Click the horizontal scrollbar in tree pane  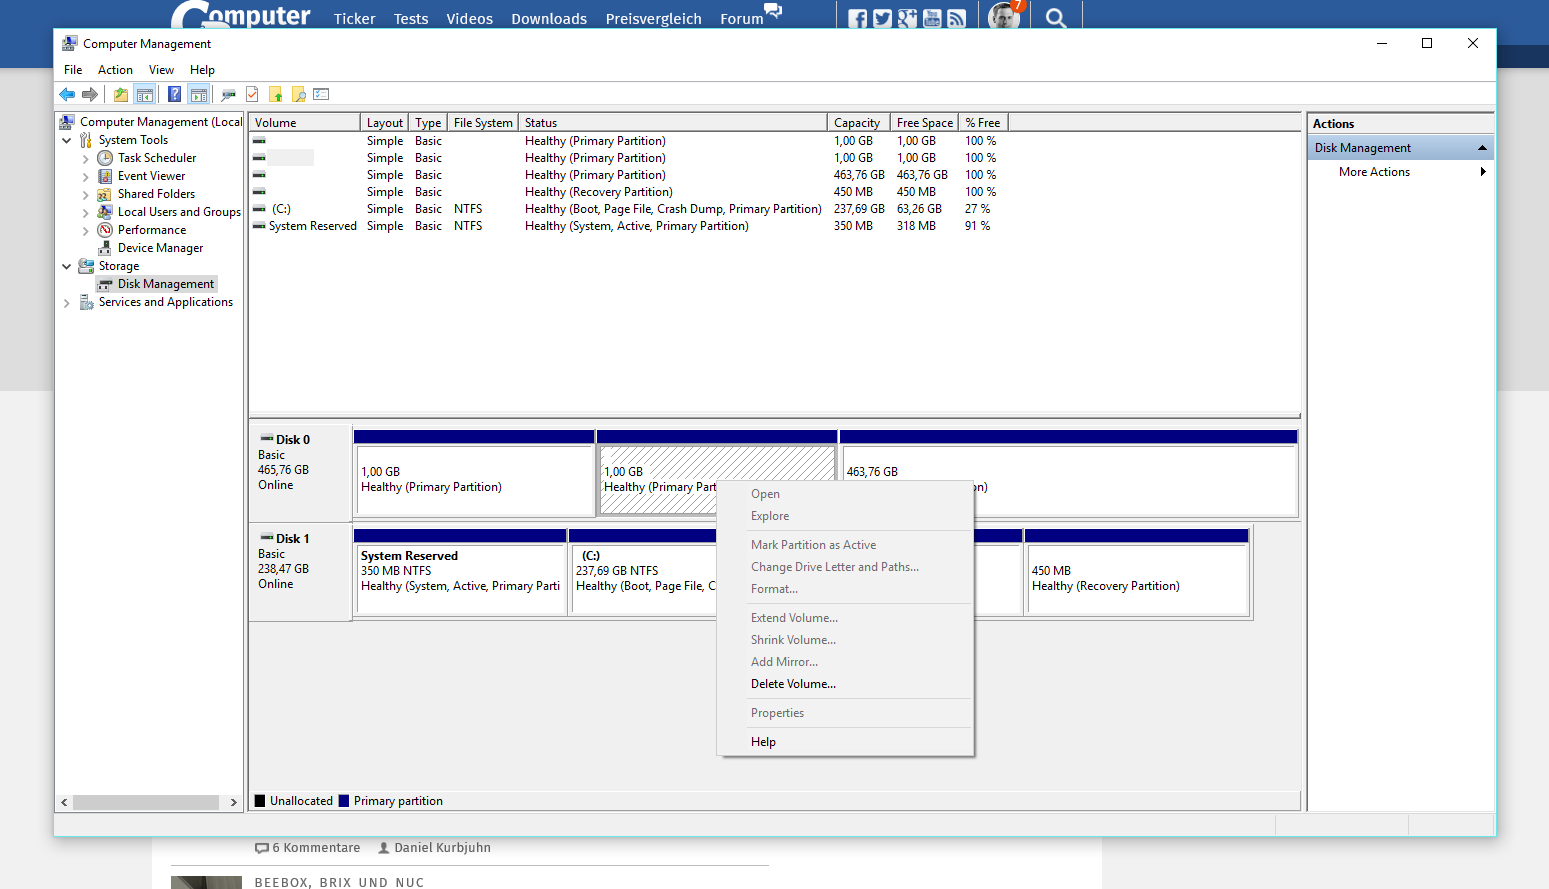pyautogui.click(x=146, y=802)
